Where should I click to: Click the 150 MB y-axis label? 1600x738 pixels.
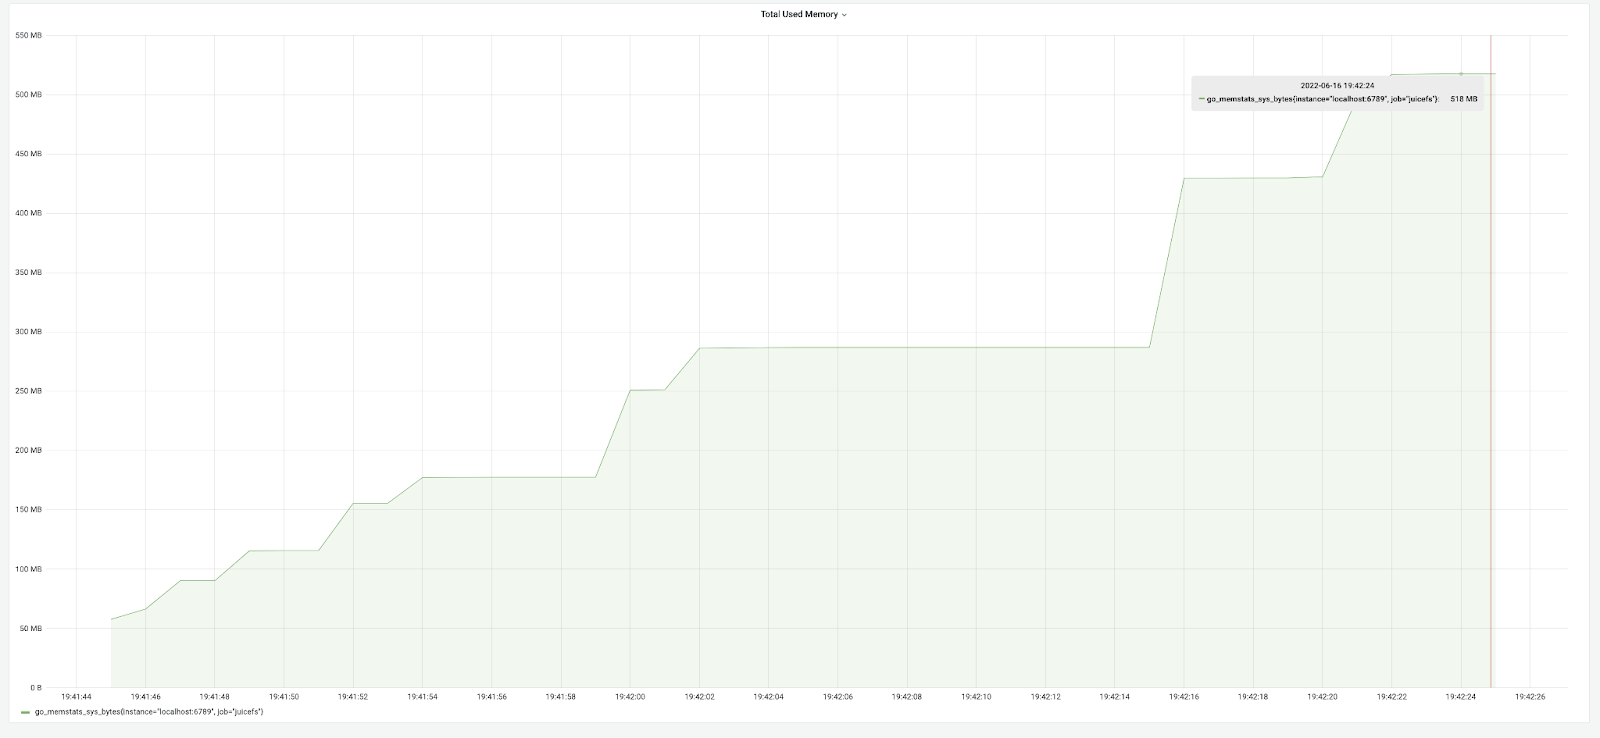(x=29, y=510)
